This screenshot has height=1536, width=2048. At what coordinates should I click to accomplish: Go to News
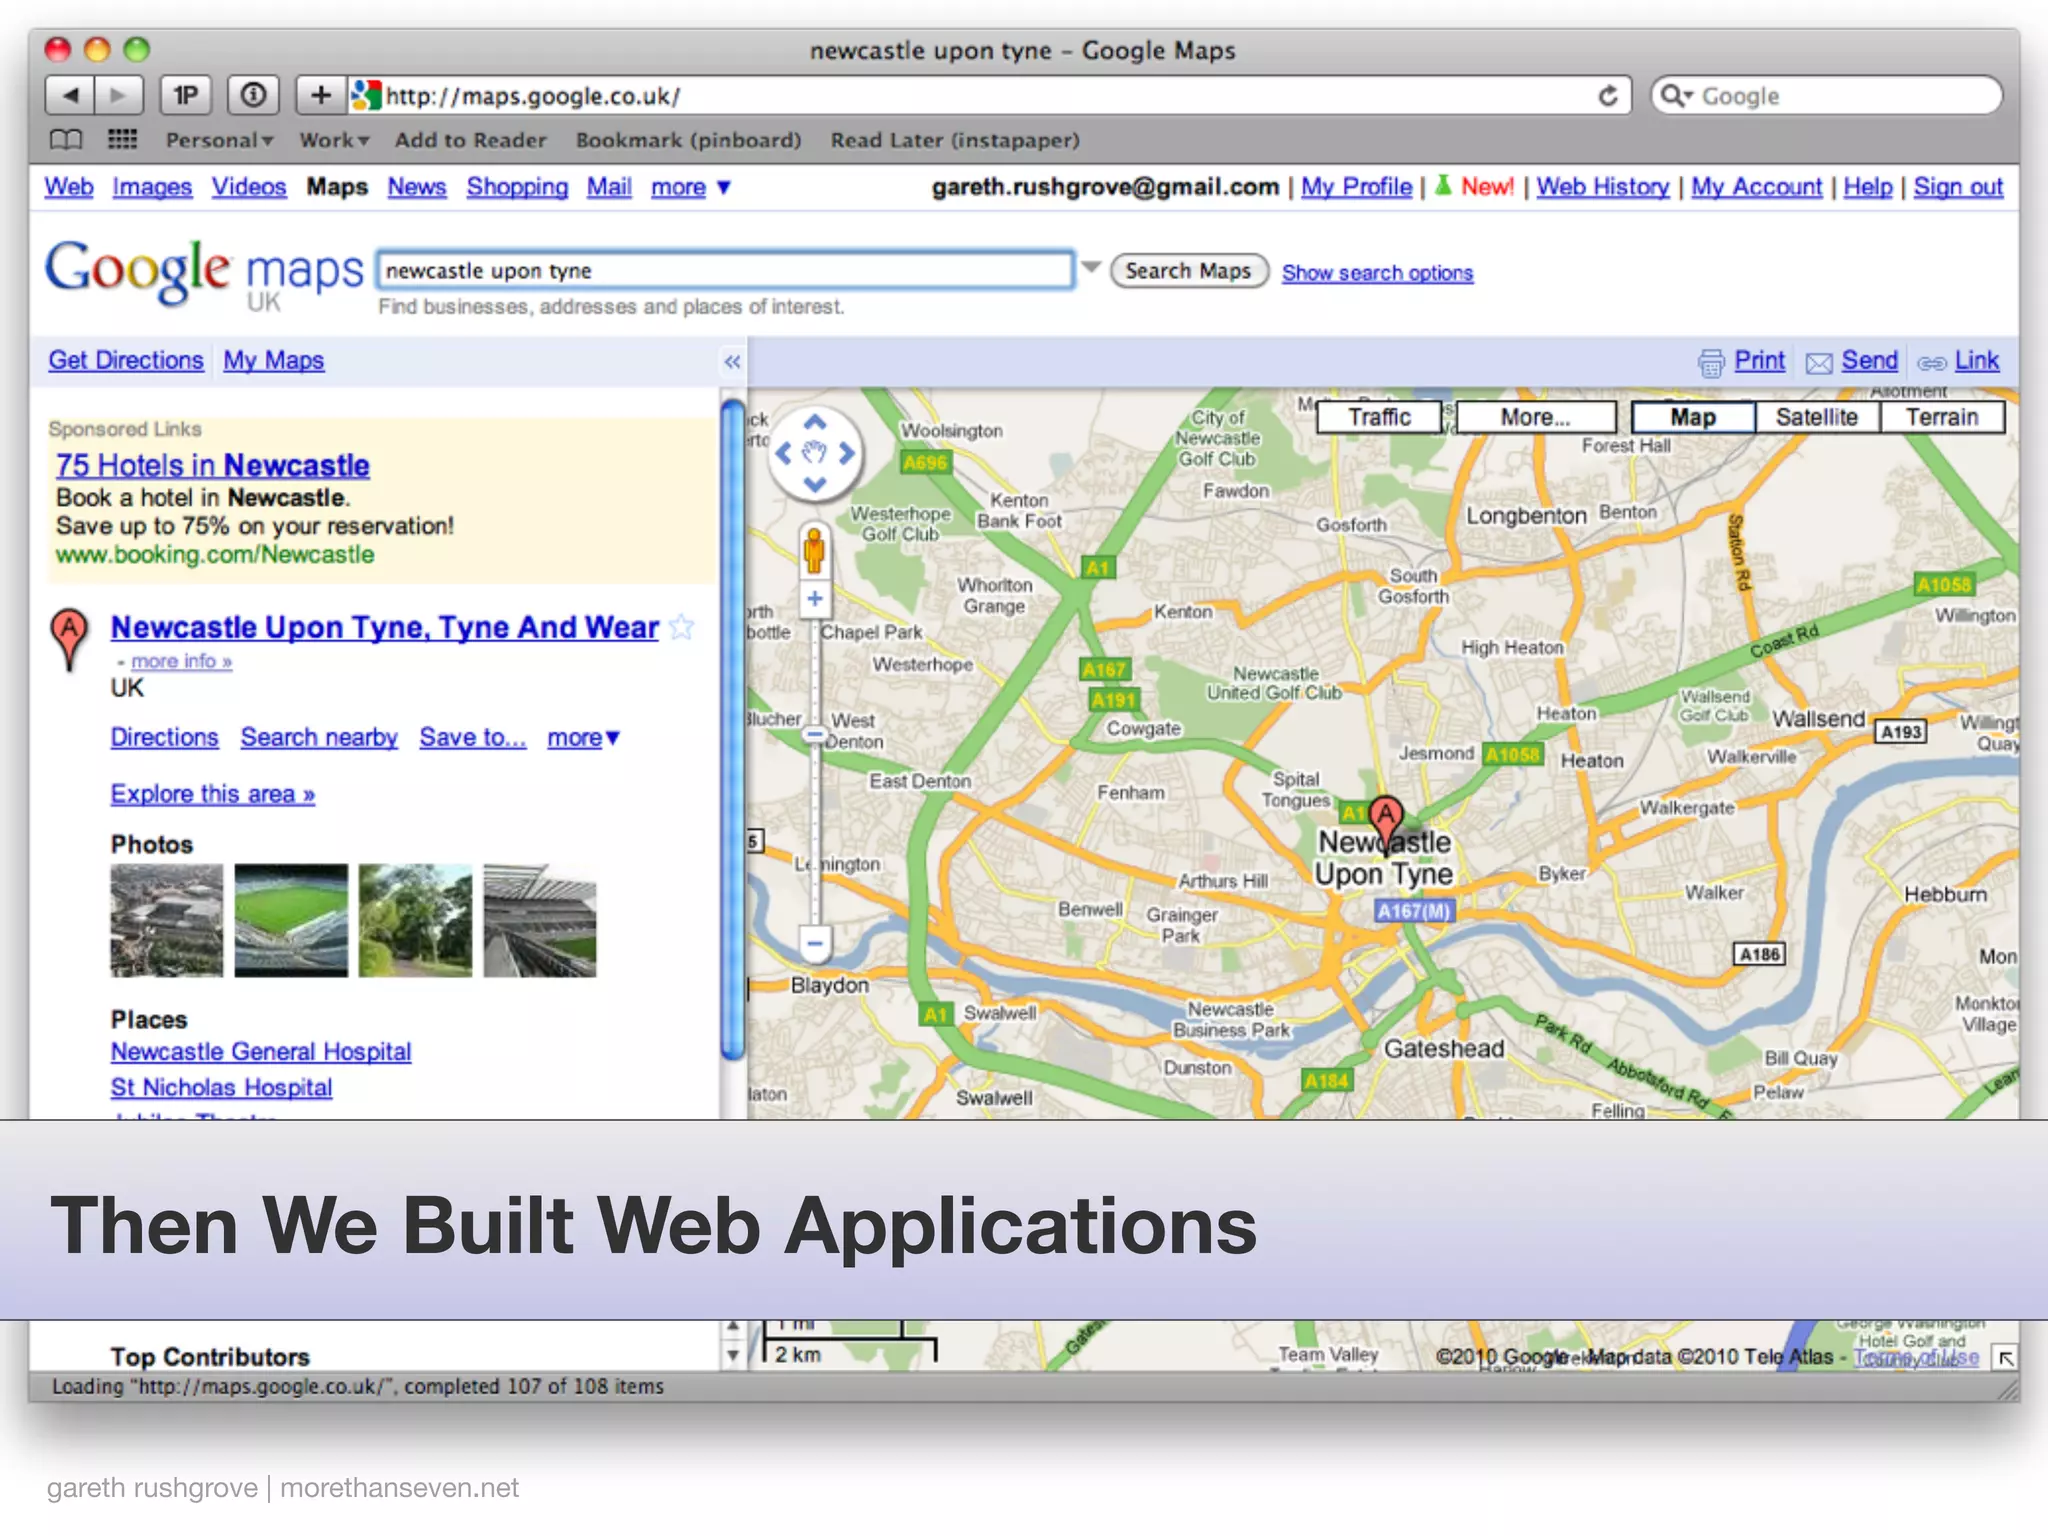point(416,187)
